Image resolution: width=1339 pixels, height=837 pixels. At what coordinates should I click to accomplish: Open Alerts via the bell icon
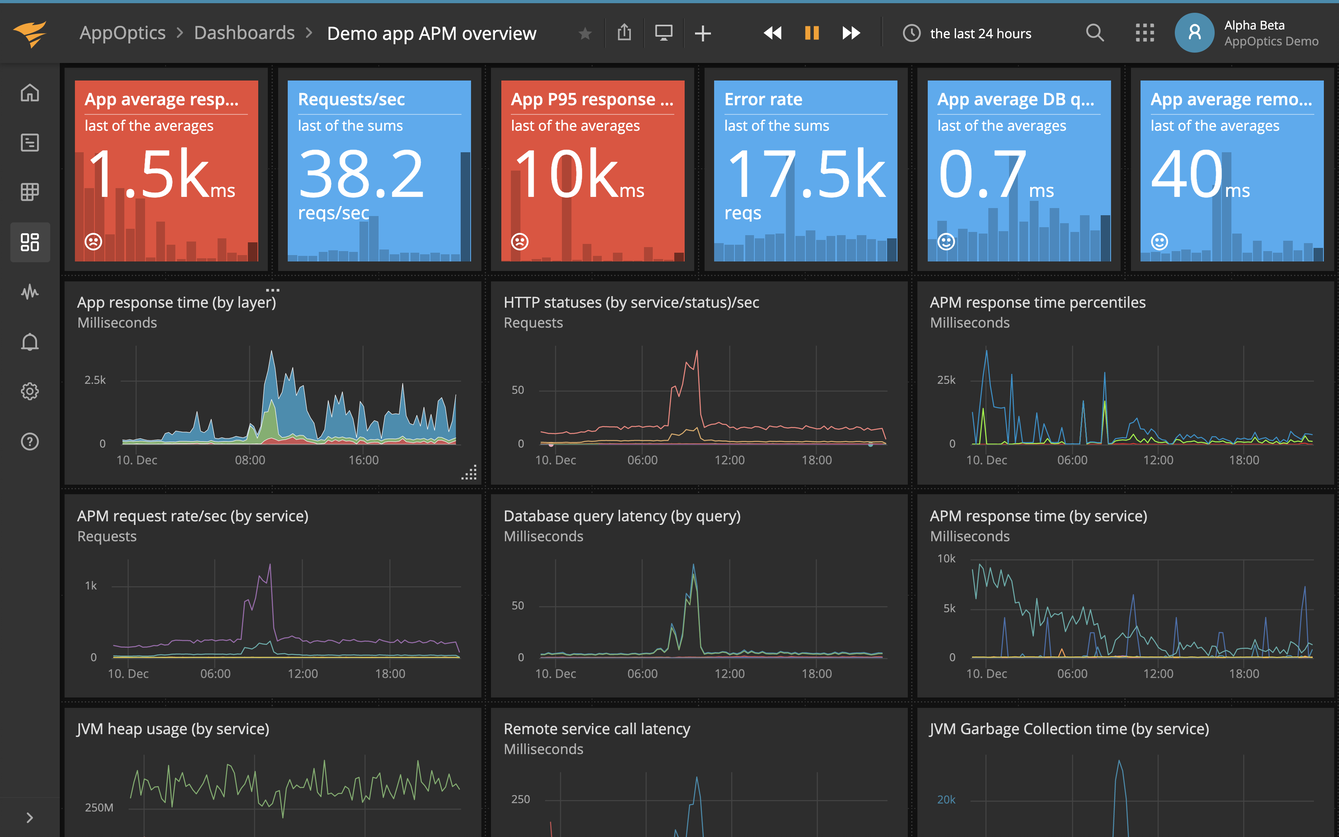point(29,341)
